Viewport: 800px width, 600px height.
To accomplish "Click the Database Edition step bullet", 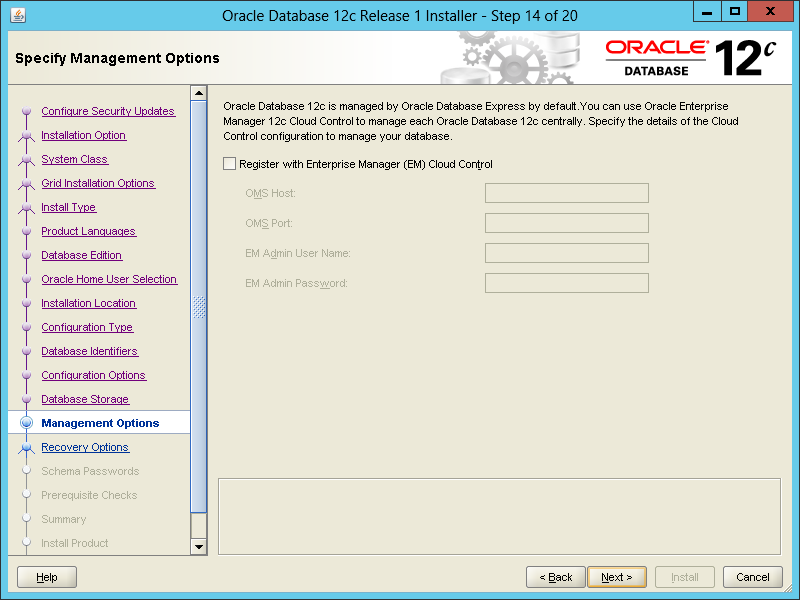I will pos(27,255).
